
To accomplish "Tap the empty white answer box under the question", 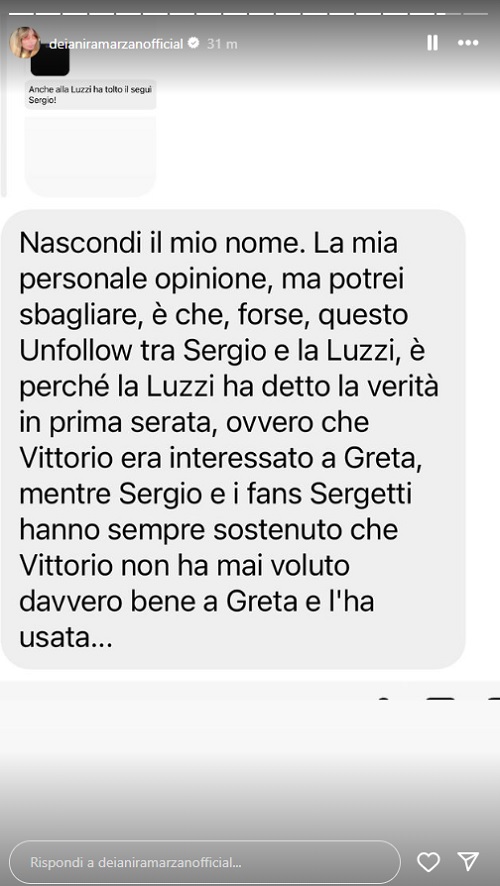I will click(x=90, y=157).
